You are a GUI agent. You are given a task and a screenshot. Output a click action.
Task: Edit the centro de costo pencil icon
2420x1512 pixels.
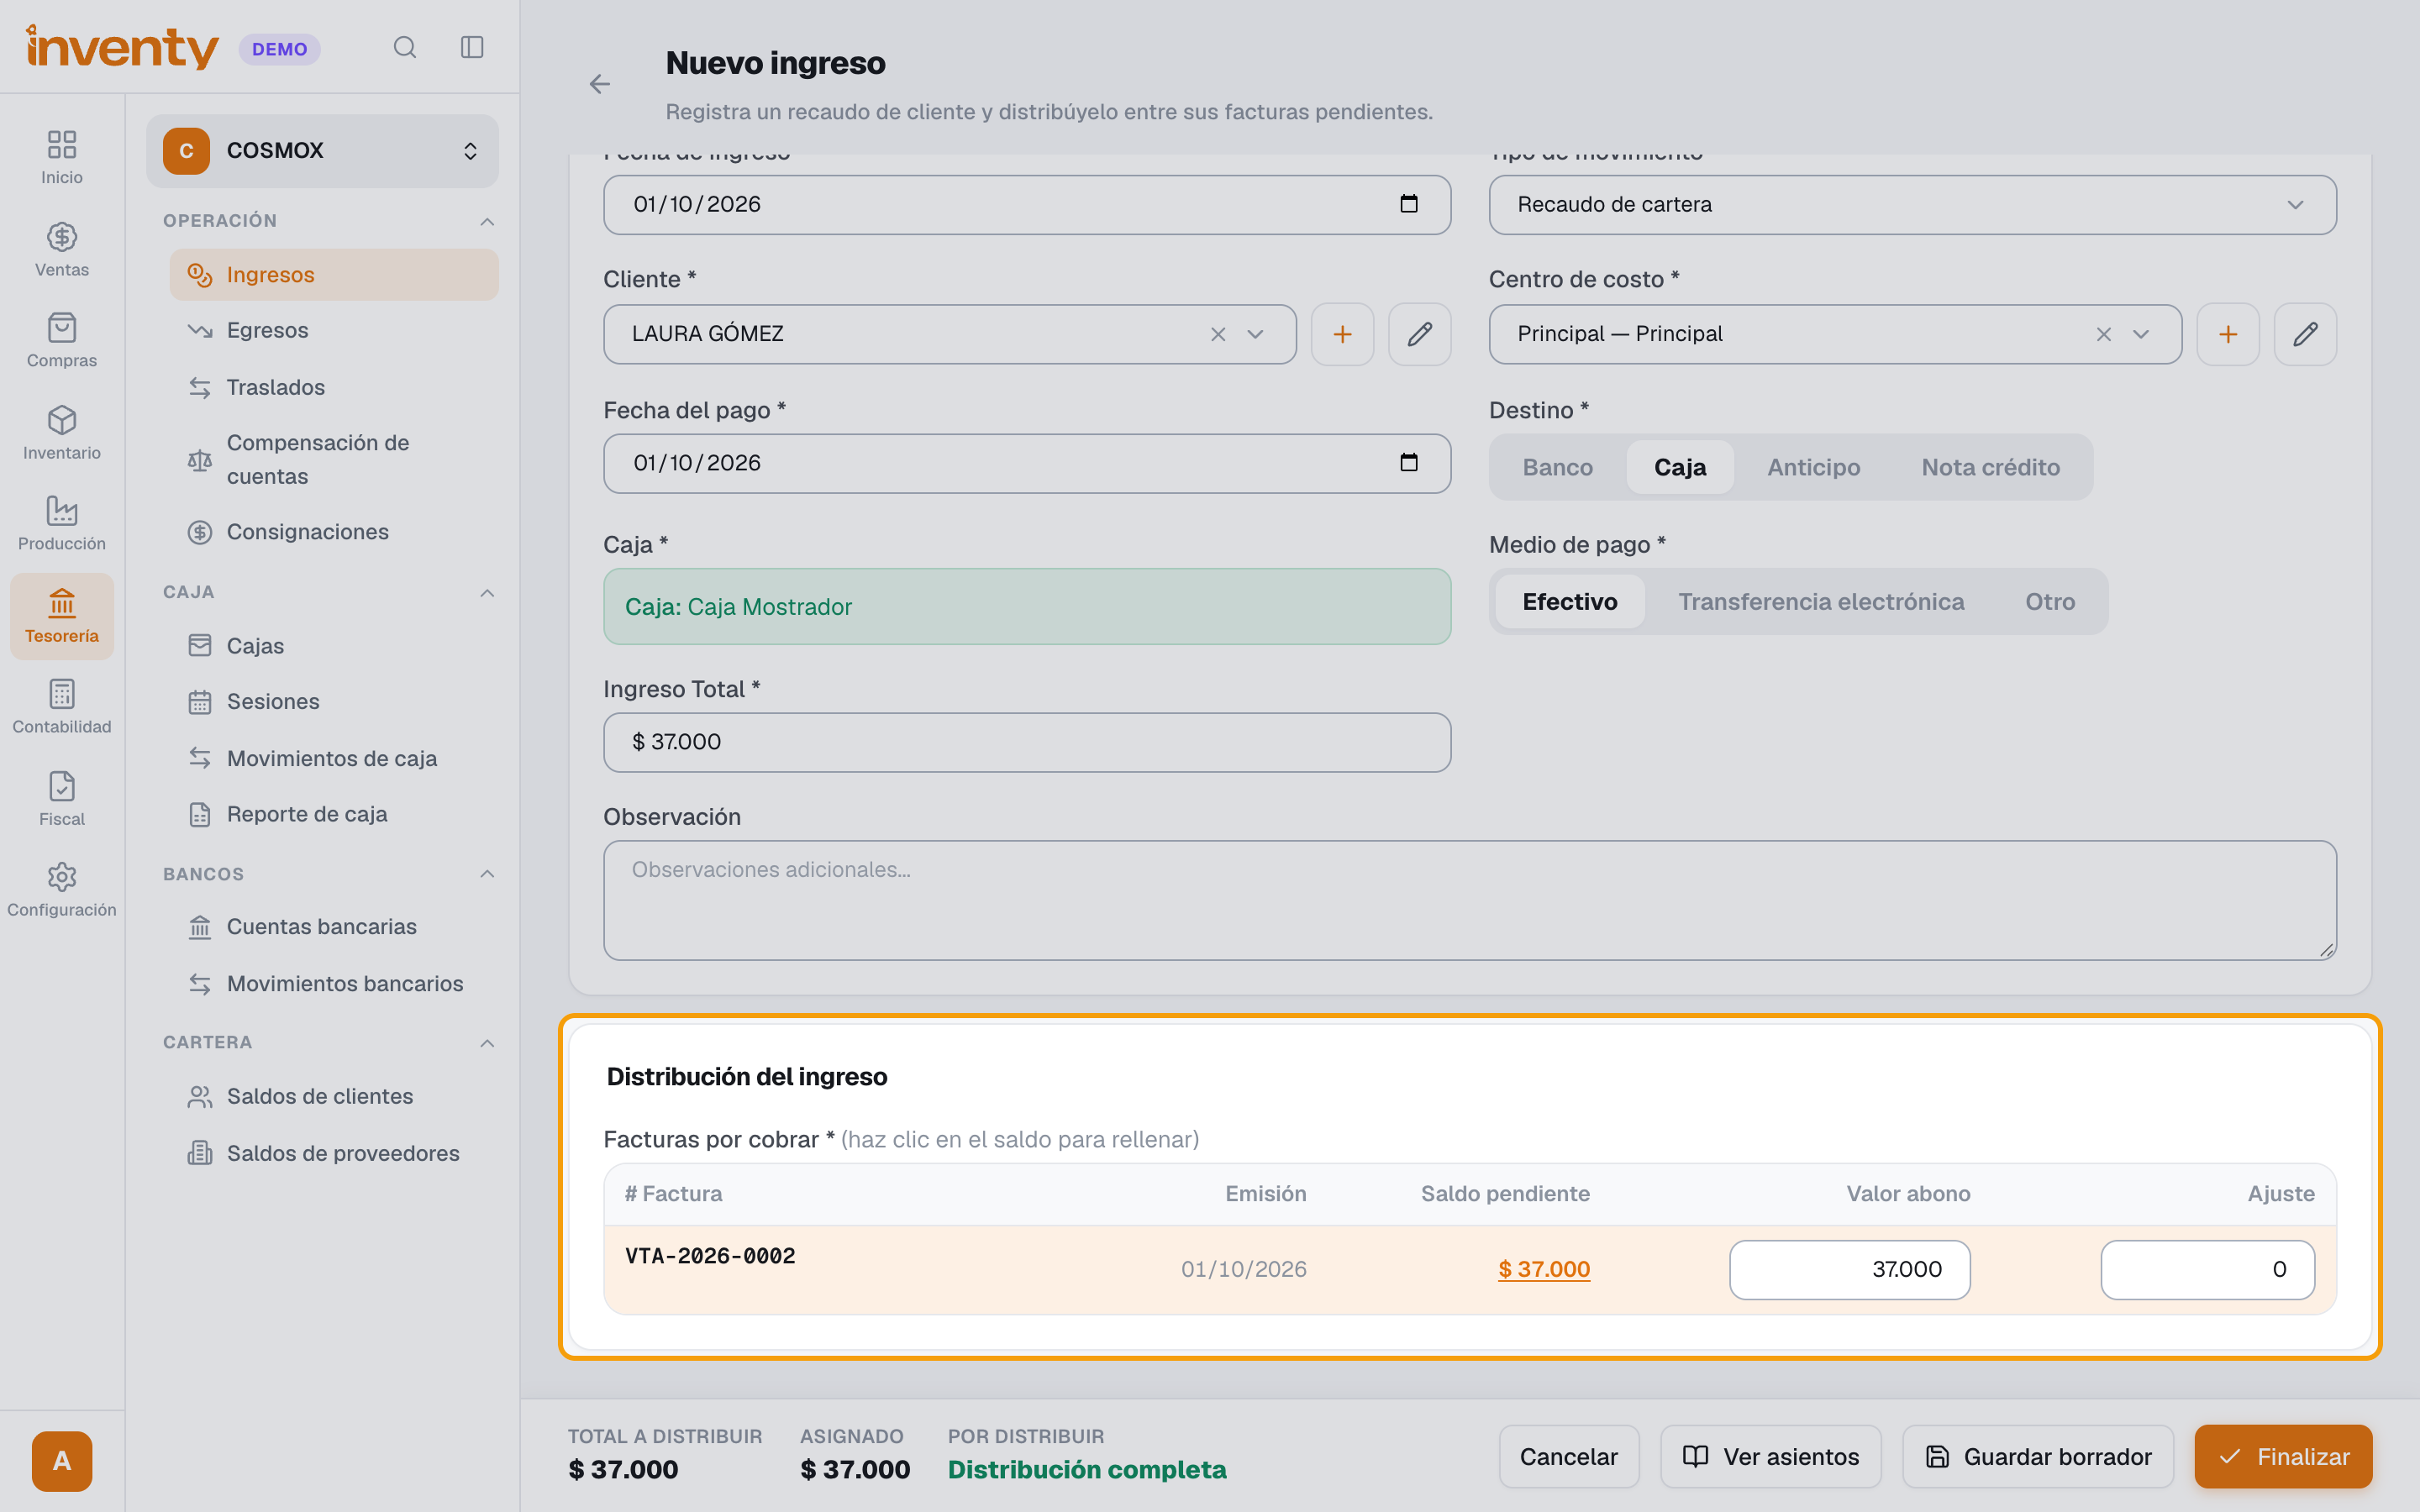coord(2305,334)
